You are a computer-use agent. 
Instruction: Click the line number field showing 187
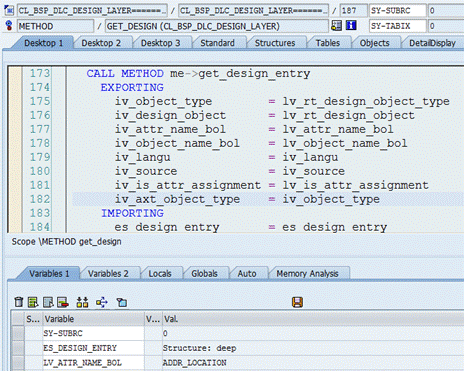click(353, 10)
